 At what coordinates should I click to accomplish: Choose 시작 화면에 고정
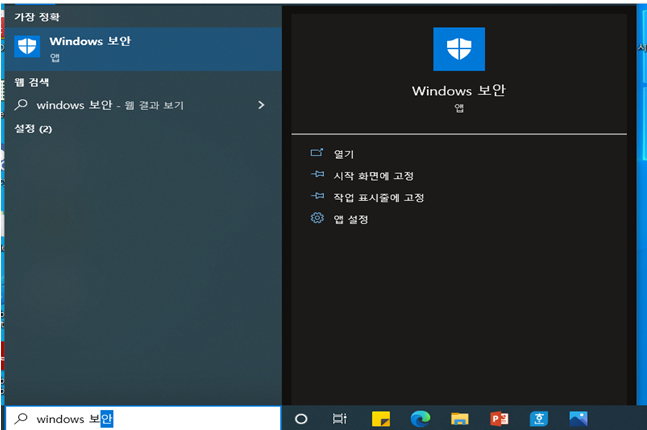click(373, 176)
